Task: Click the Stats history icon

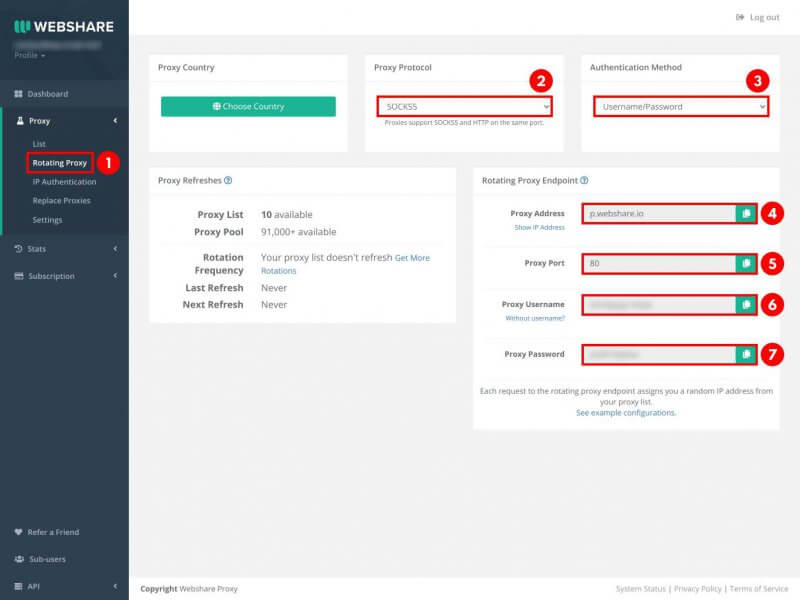Action: (18, 248)
